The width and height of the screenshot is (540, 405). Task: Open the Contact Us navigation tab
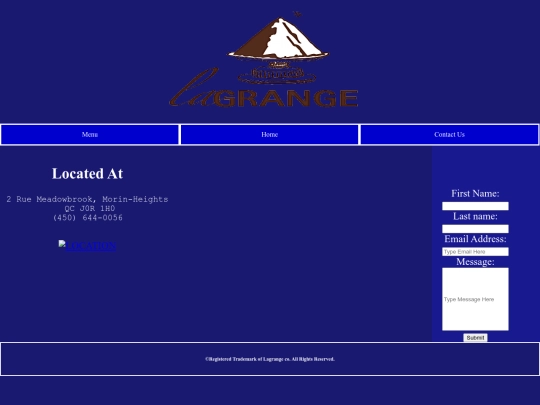449,134
